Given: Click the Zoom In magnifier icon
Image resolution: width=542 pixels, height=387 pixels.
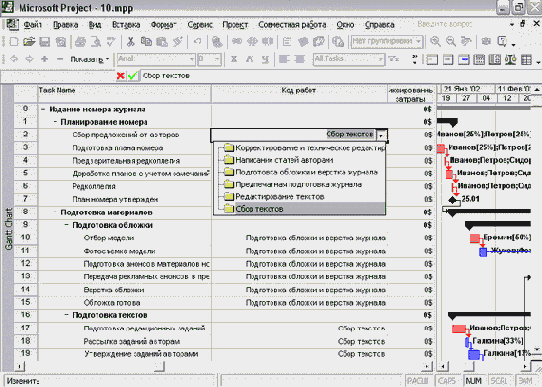Looking at the screenshot, I should click(x=436, y=41).
